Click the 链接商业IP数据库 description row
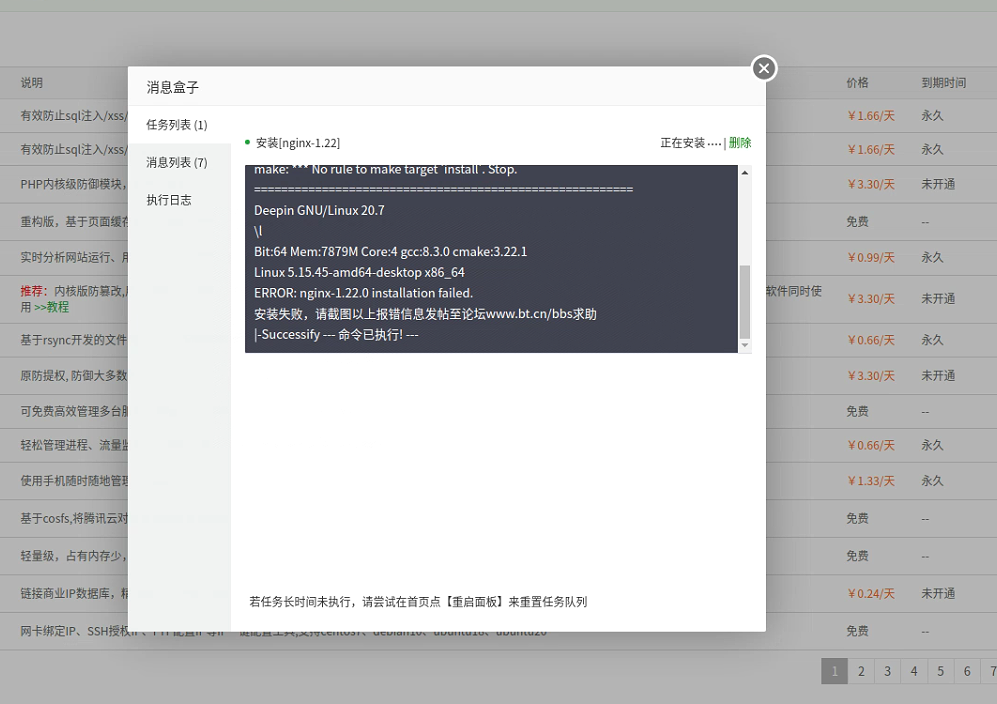The image size is (997, 704). click(74, 593)
